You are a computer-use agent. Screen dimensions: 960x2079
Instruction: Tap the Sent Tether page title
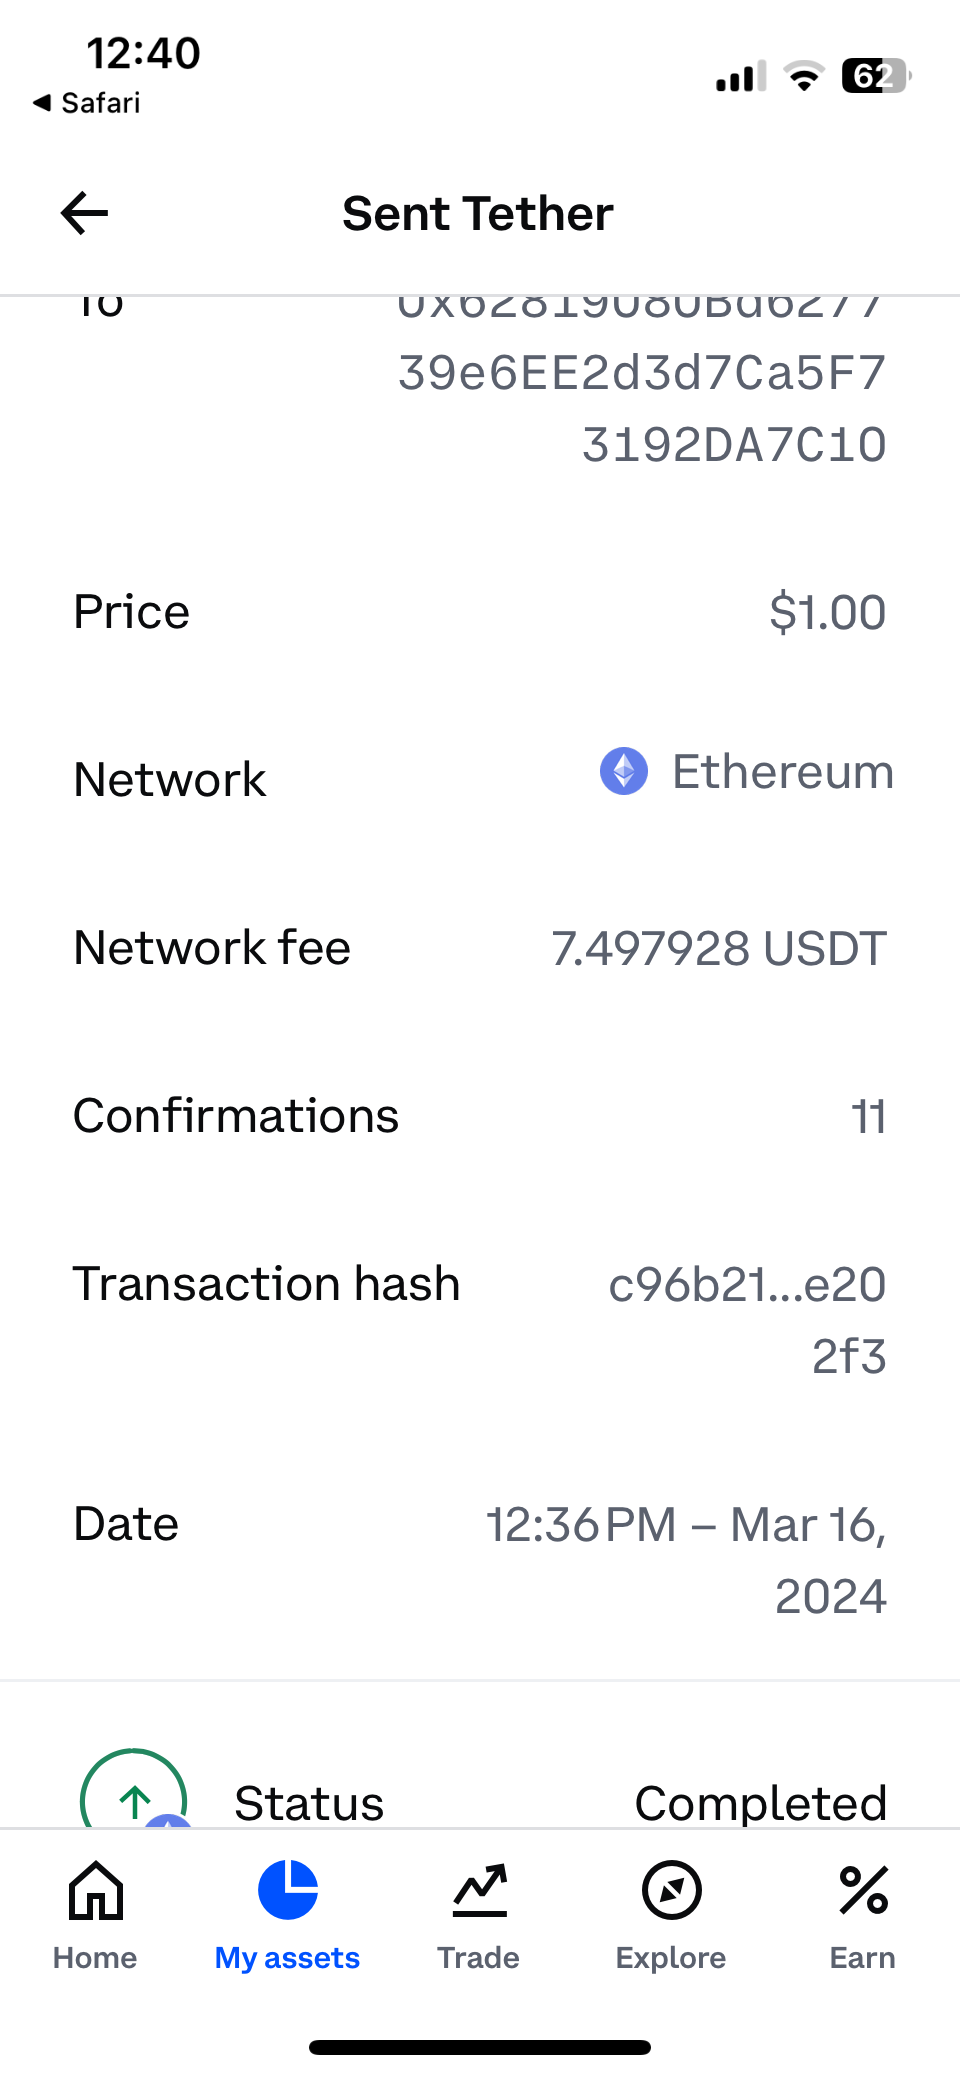[x=478, y=213]
